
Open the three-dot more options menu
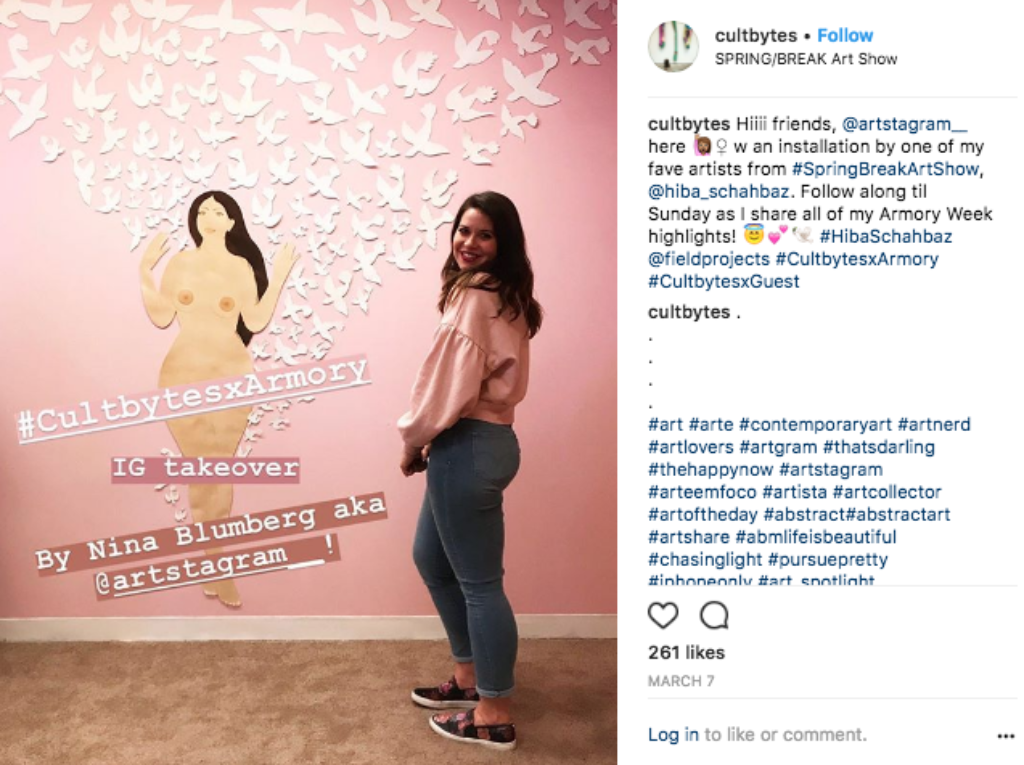1006,736
